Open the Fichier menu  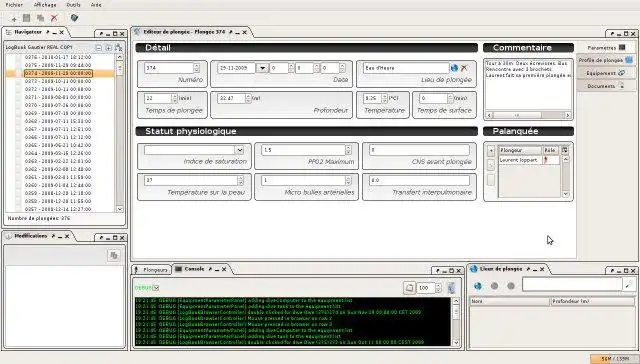pos(14,5)
